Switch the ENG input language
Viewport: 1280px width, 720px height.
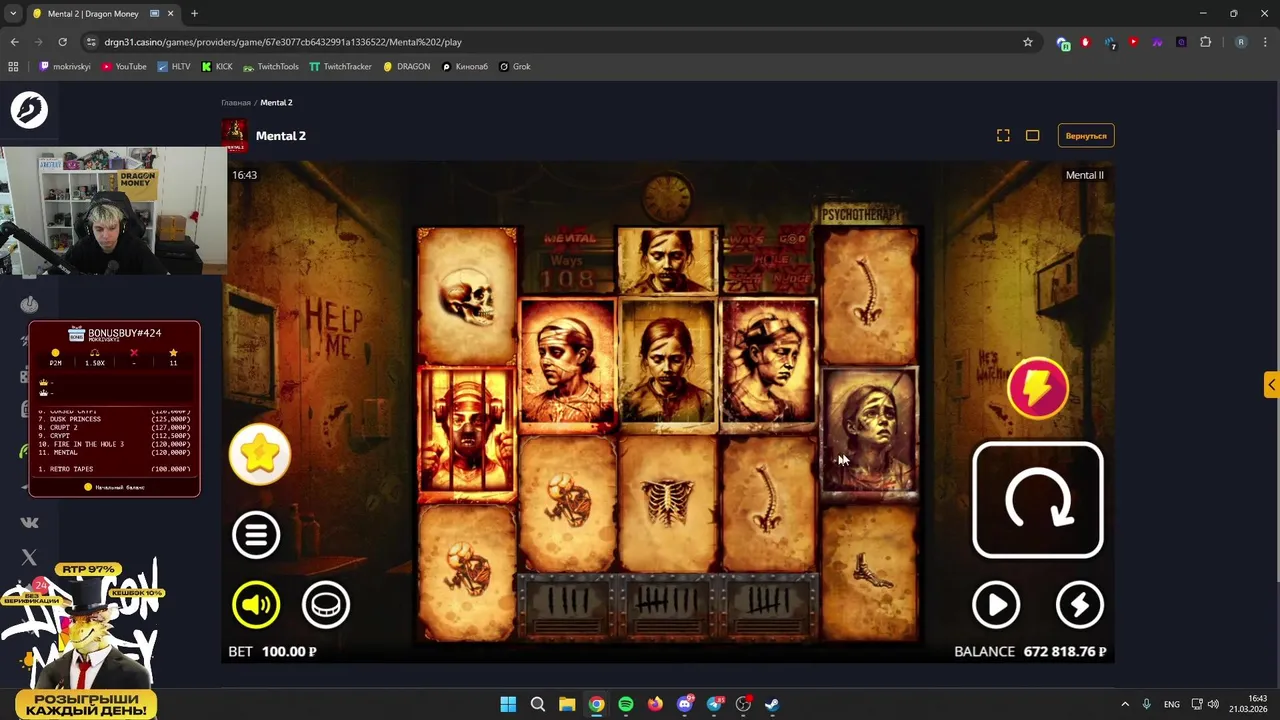pyautogui.click(x=1171, y=704)
